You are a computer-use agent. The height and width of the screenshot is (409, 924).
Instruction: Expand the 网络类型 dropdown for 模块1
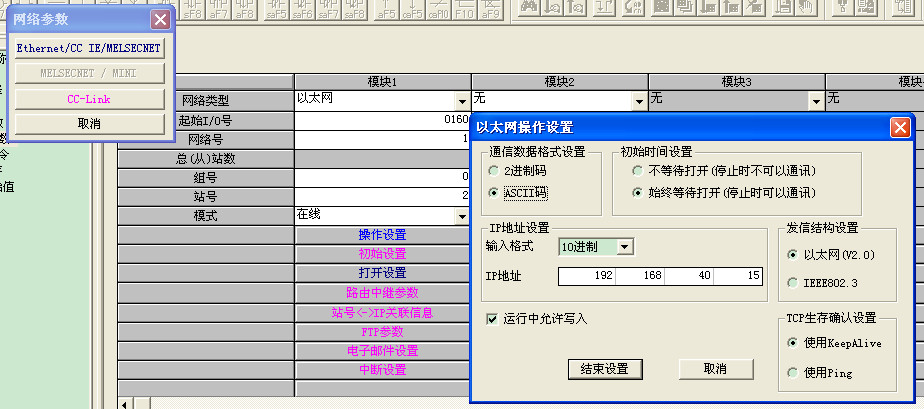point(461,101)
